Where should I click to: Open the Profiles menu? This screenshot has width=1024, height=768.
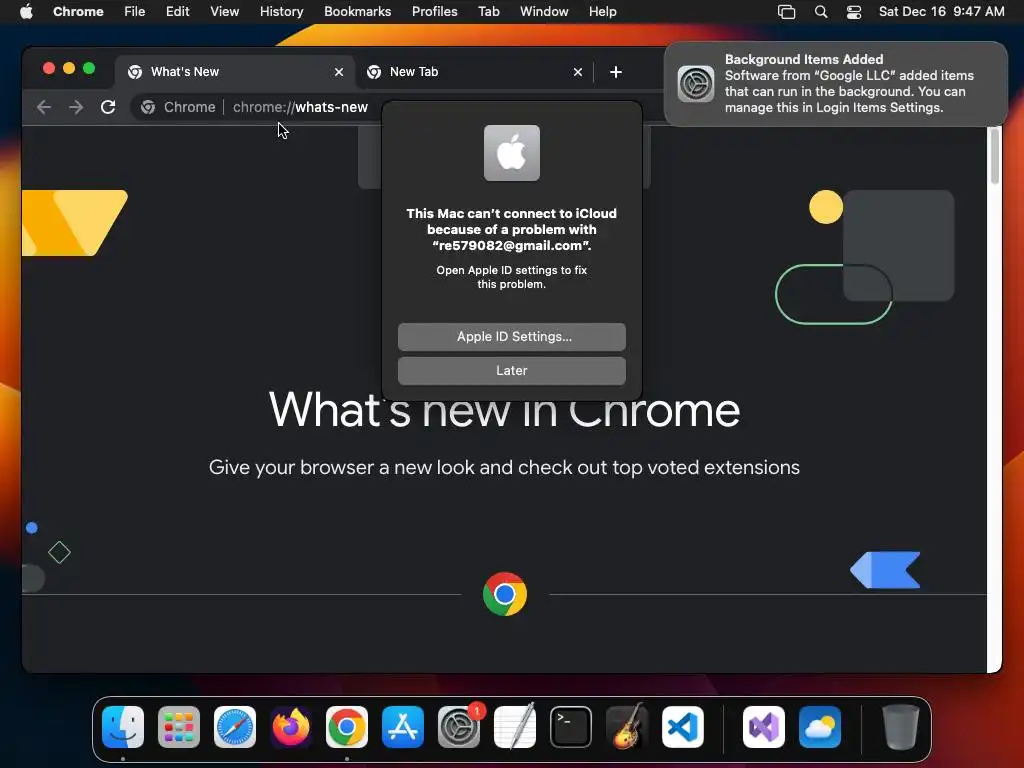[x=434, y=12]
